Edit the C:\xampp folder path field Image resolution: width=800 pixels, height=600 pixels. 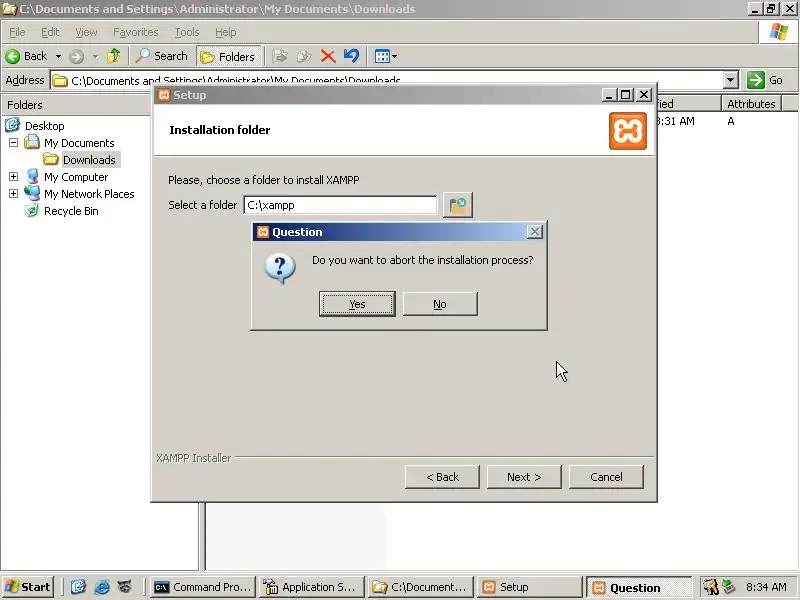click(x=340, y=205)
